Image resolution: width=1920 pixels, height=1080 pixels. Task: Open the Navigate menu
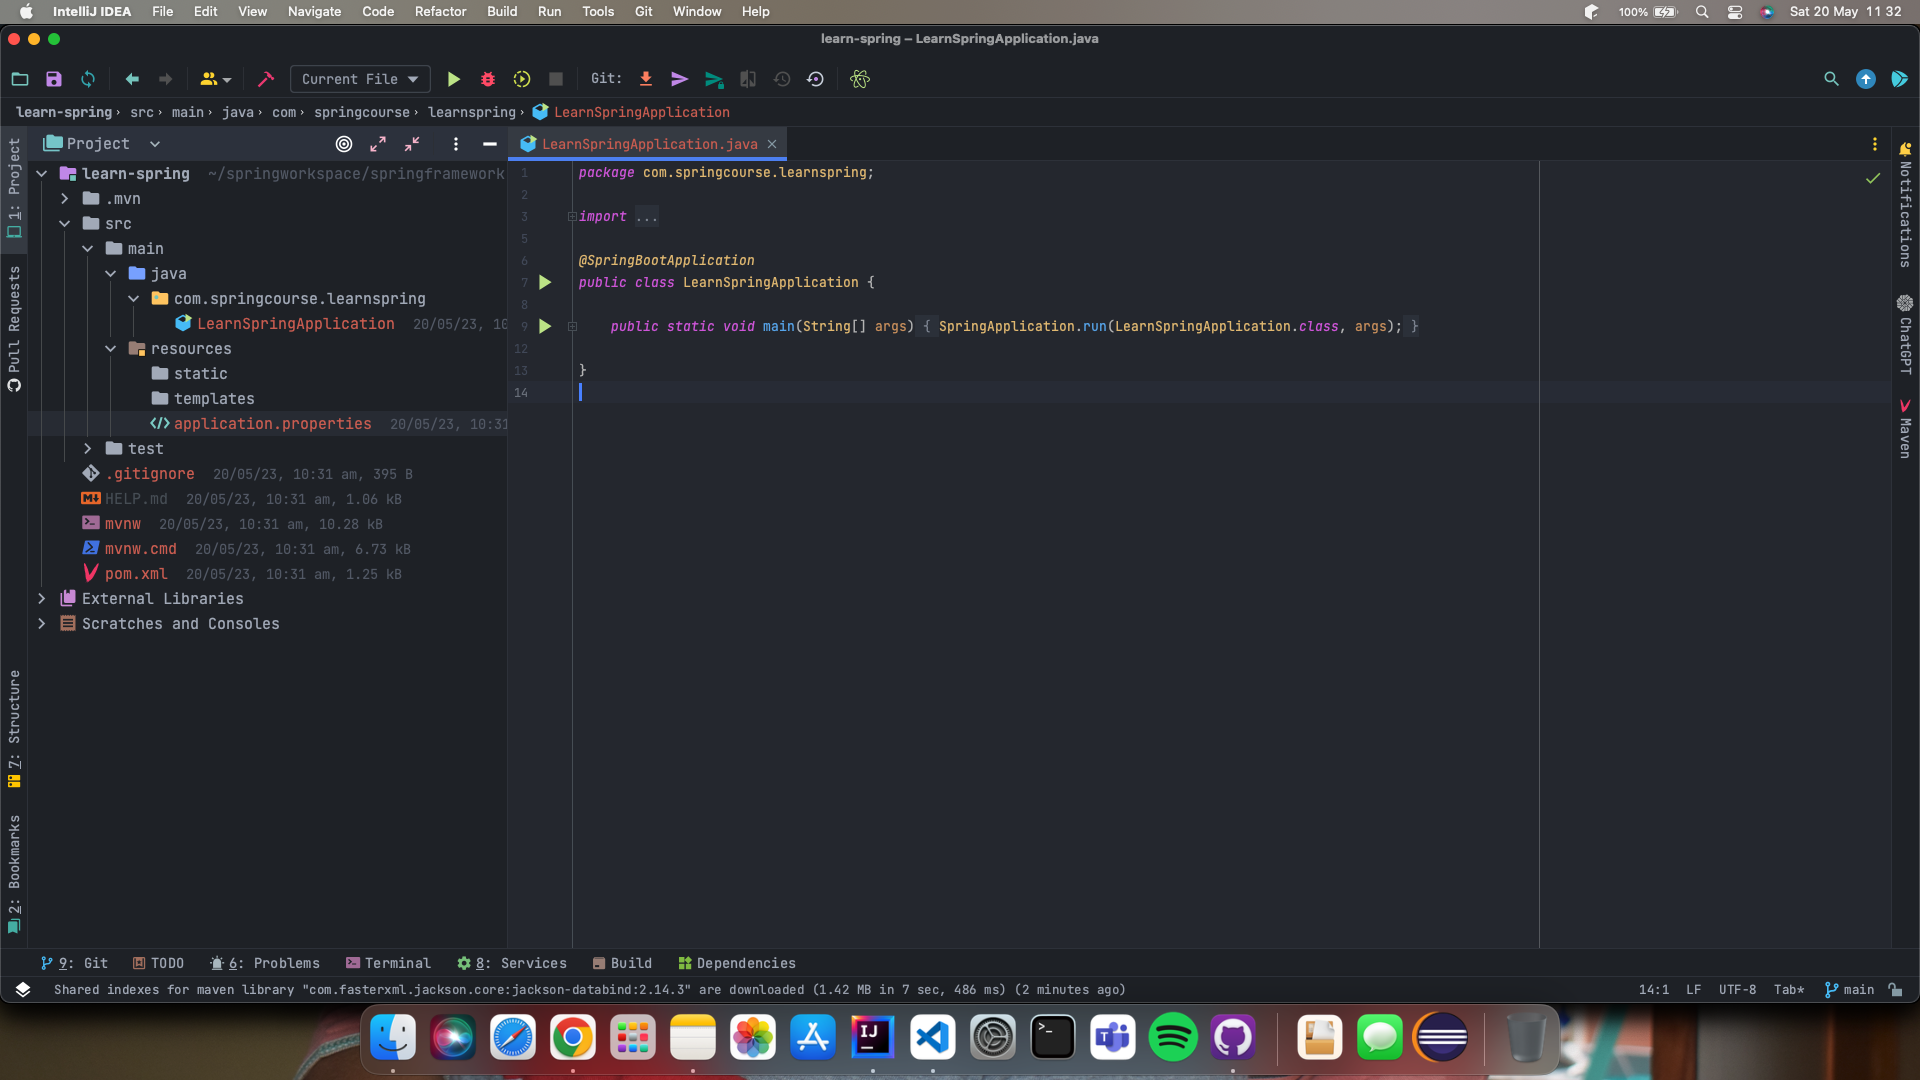click(314, 12)
